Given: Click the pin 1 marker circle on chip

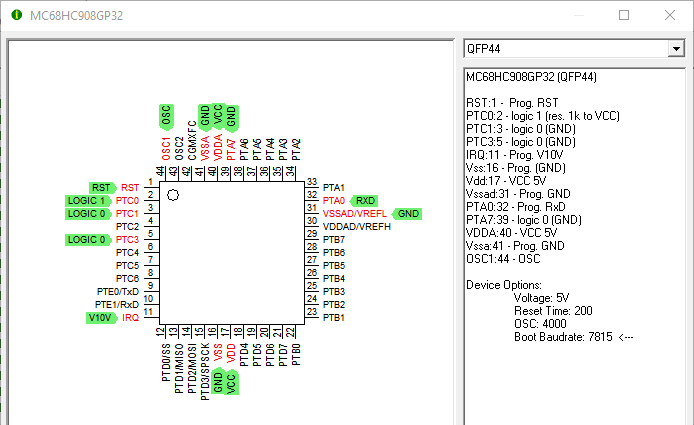Looking at the screenshot, I should (173, 195).
